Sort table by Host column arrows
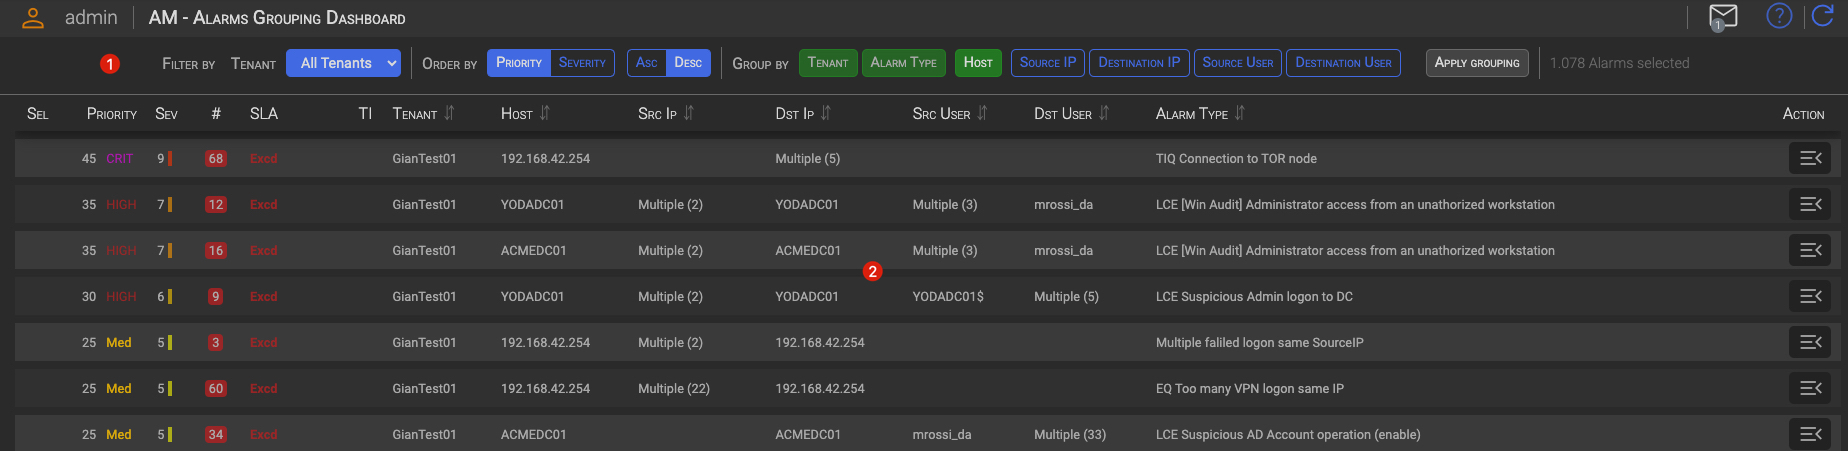Viewport: 1848px width, 451px height. pos(545,113)
